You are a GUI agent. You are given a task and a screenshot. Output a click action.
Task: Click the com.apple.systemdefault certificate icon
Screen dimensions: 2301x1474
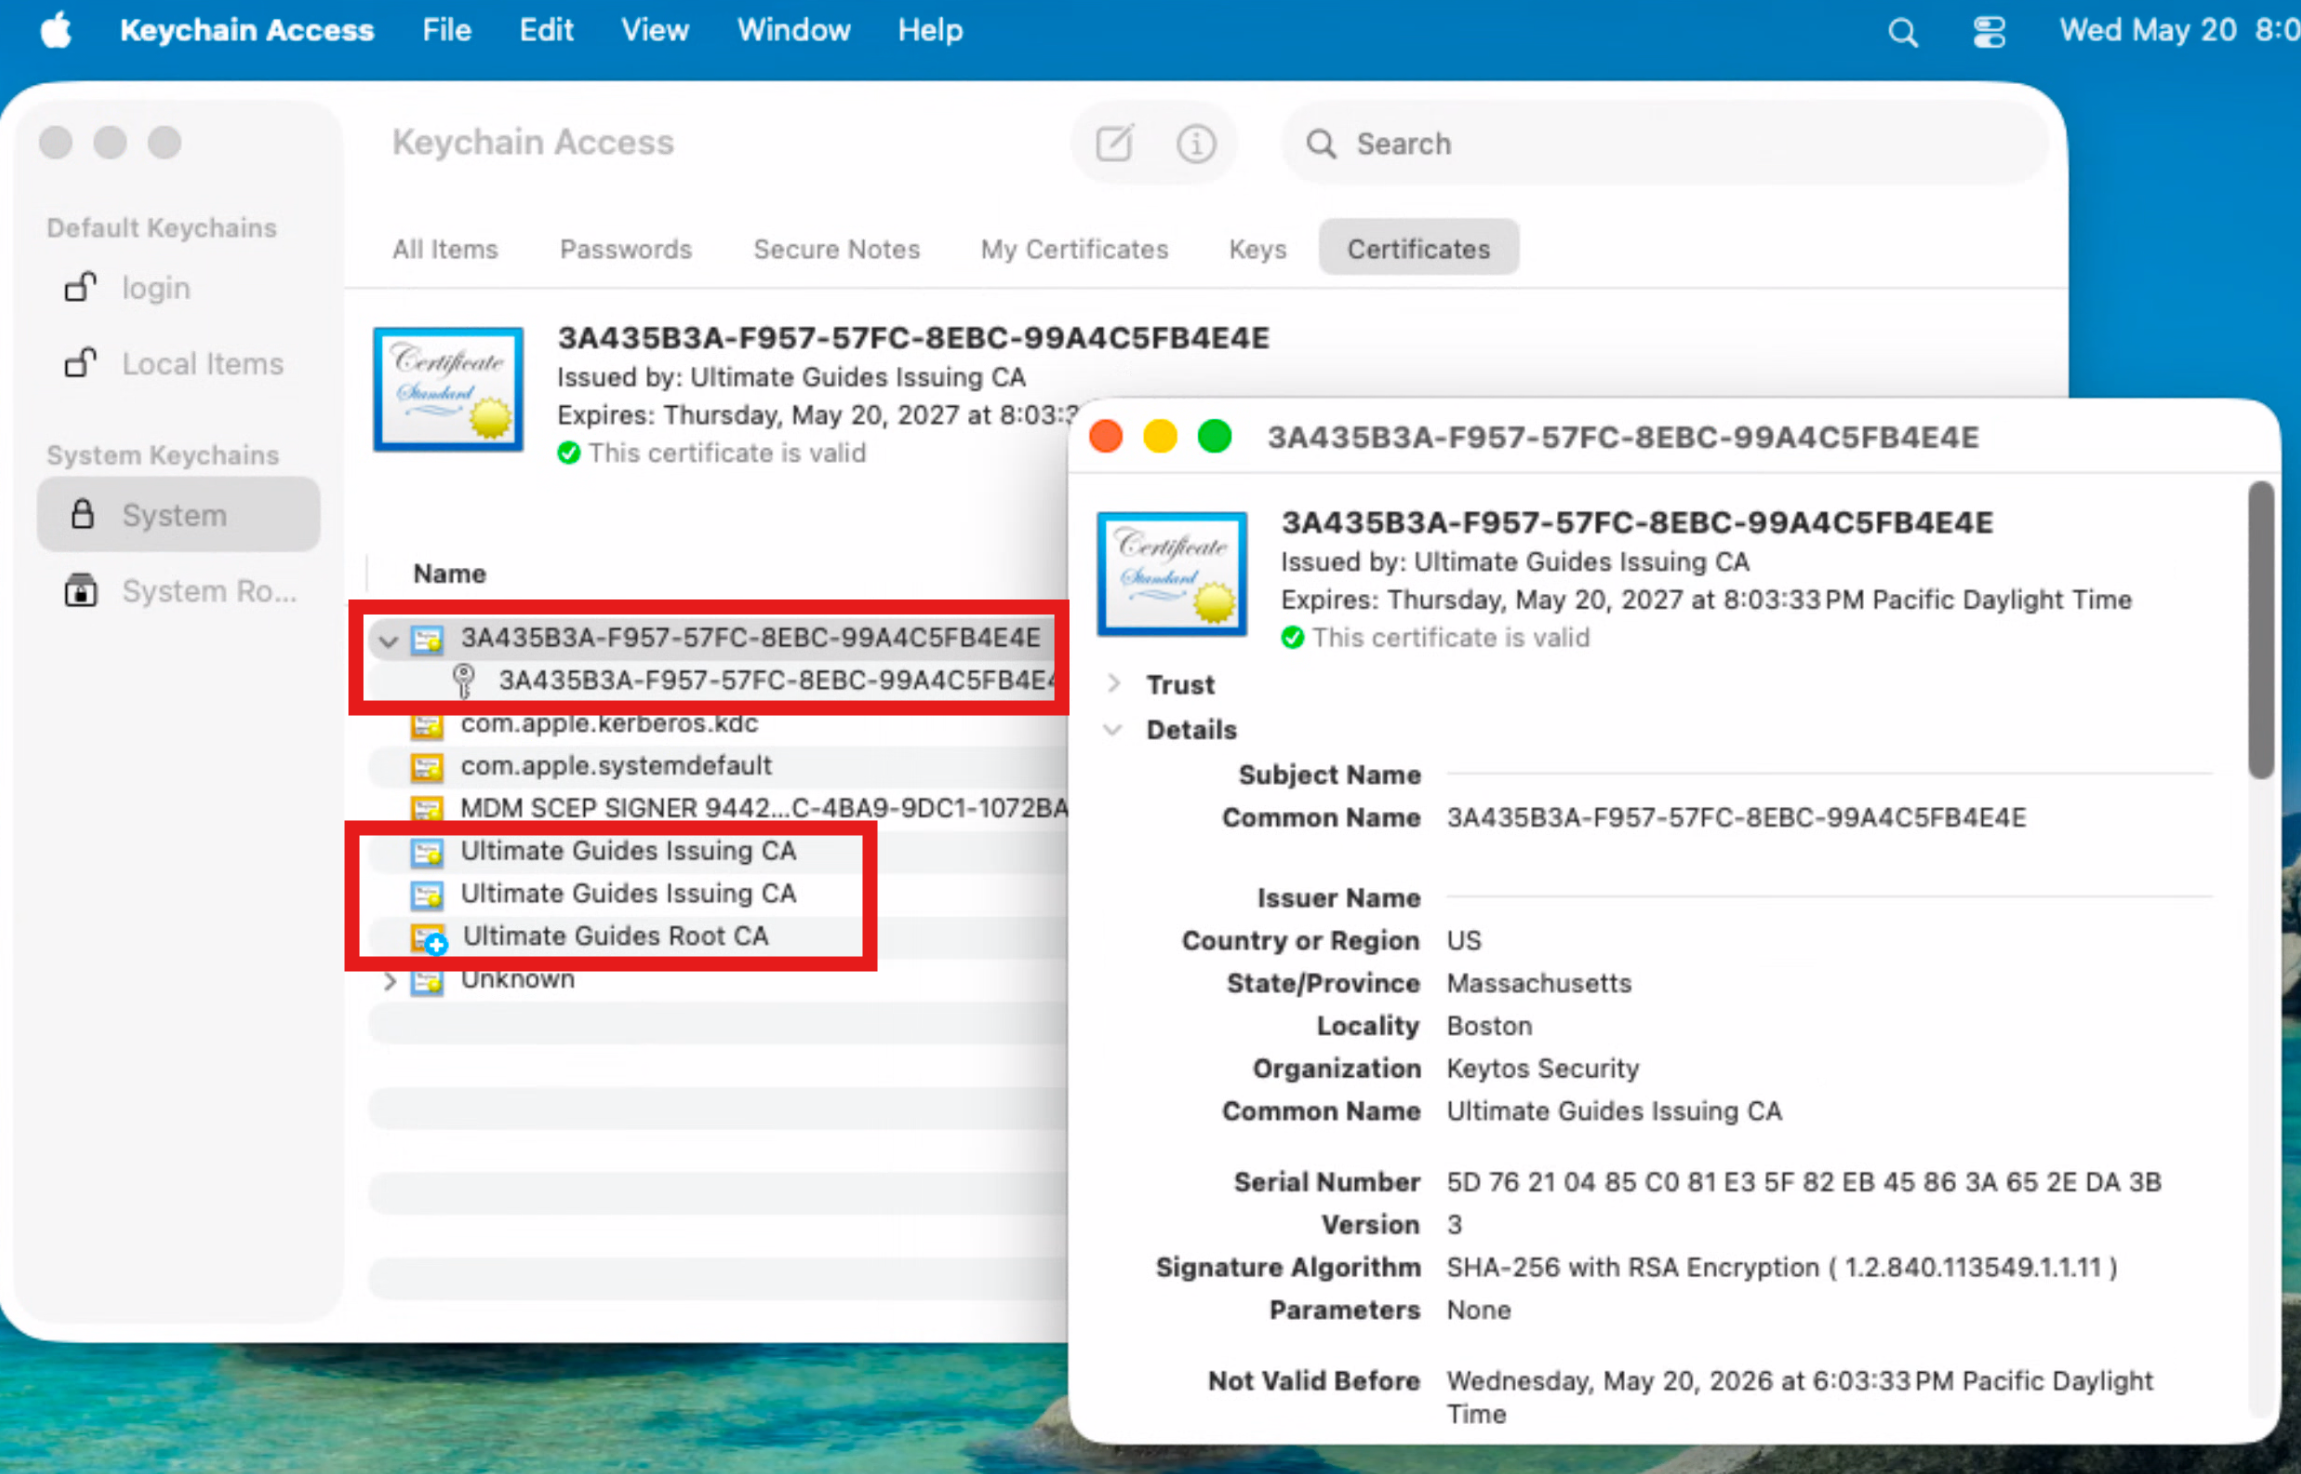click(427, 767)
